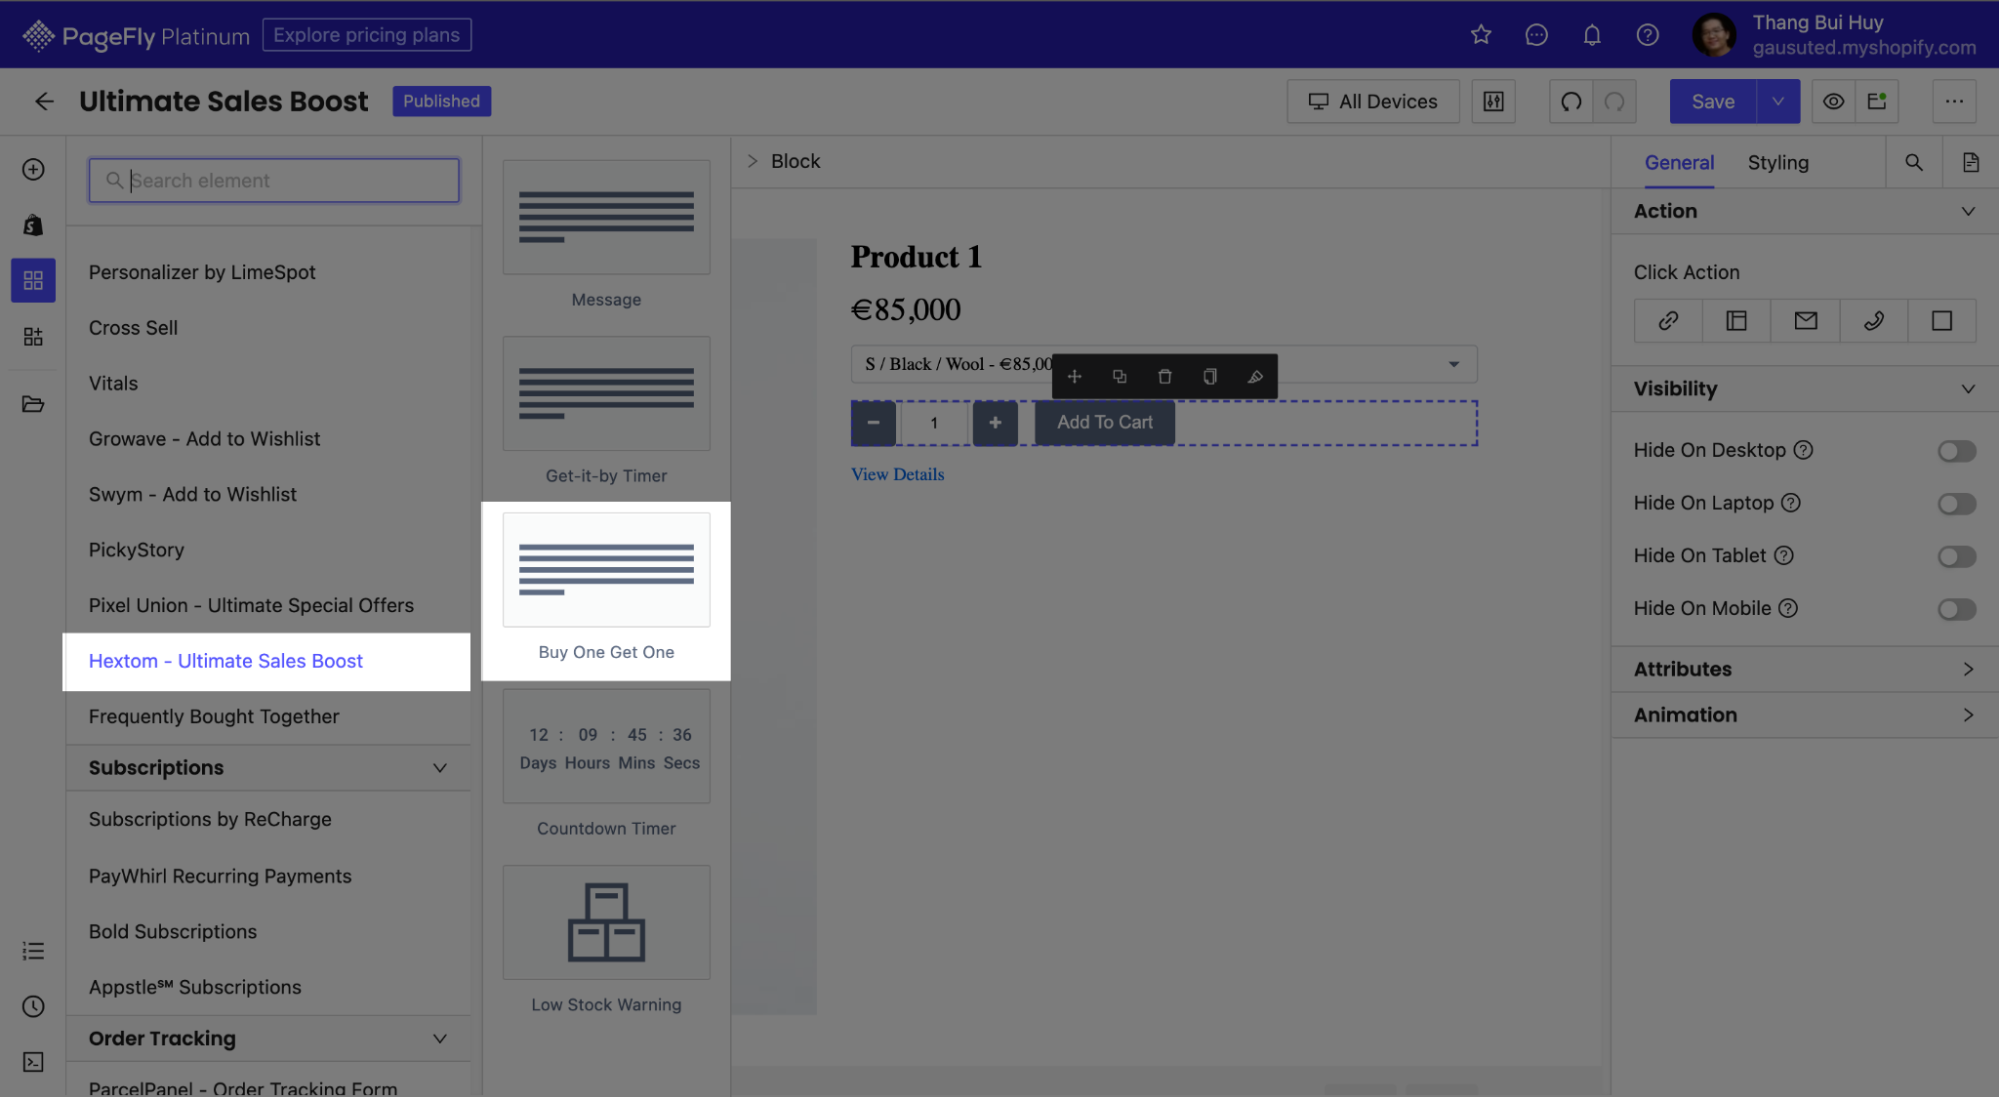
Task: Copy element using clipboard toolbar icon
Action: pos(1210,377)
